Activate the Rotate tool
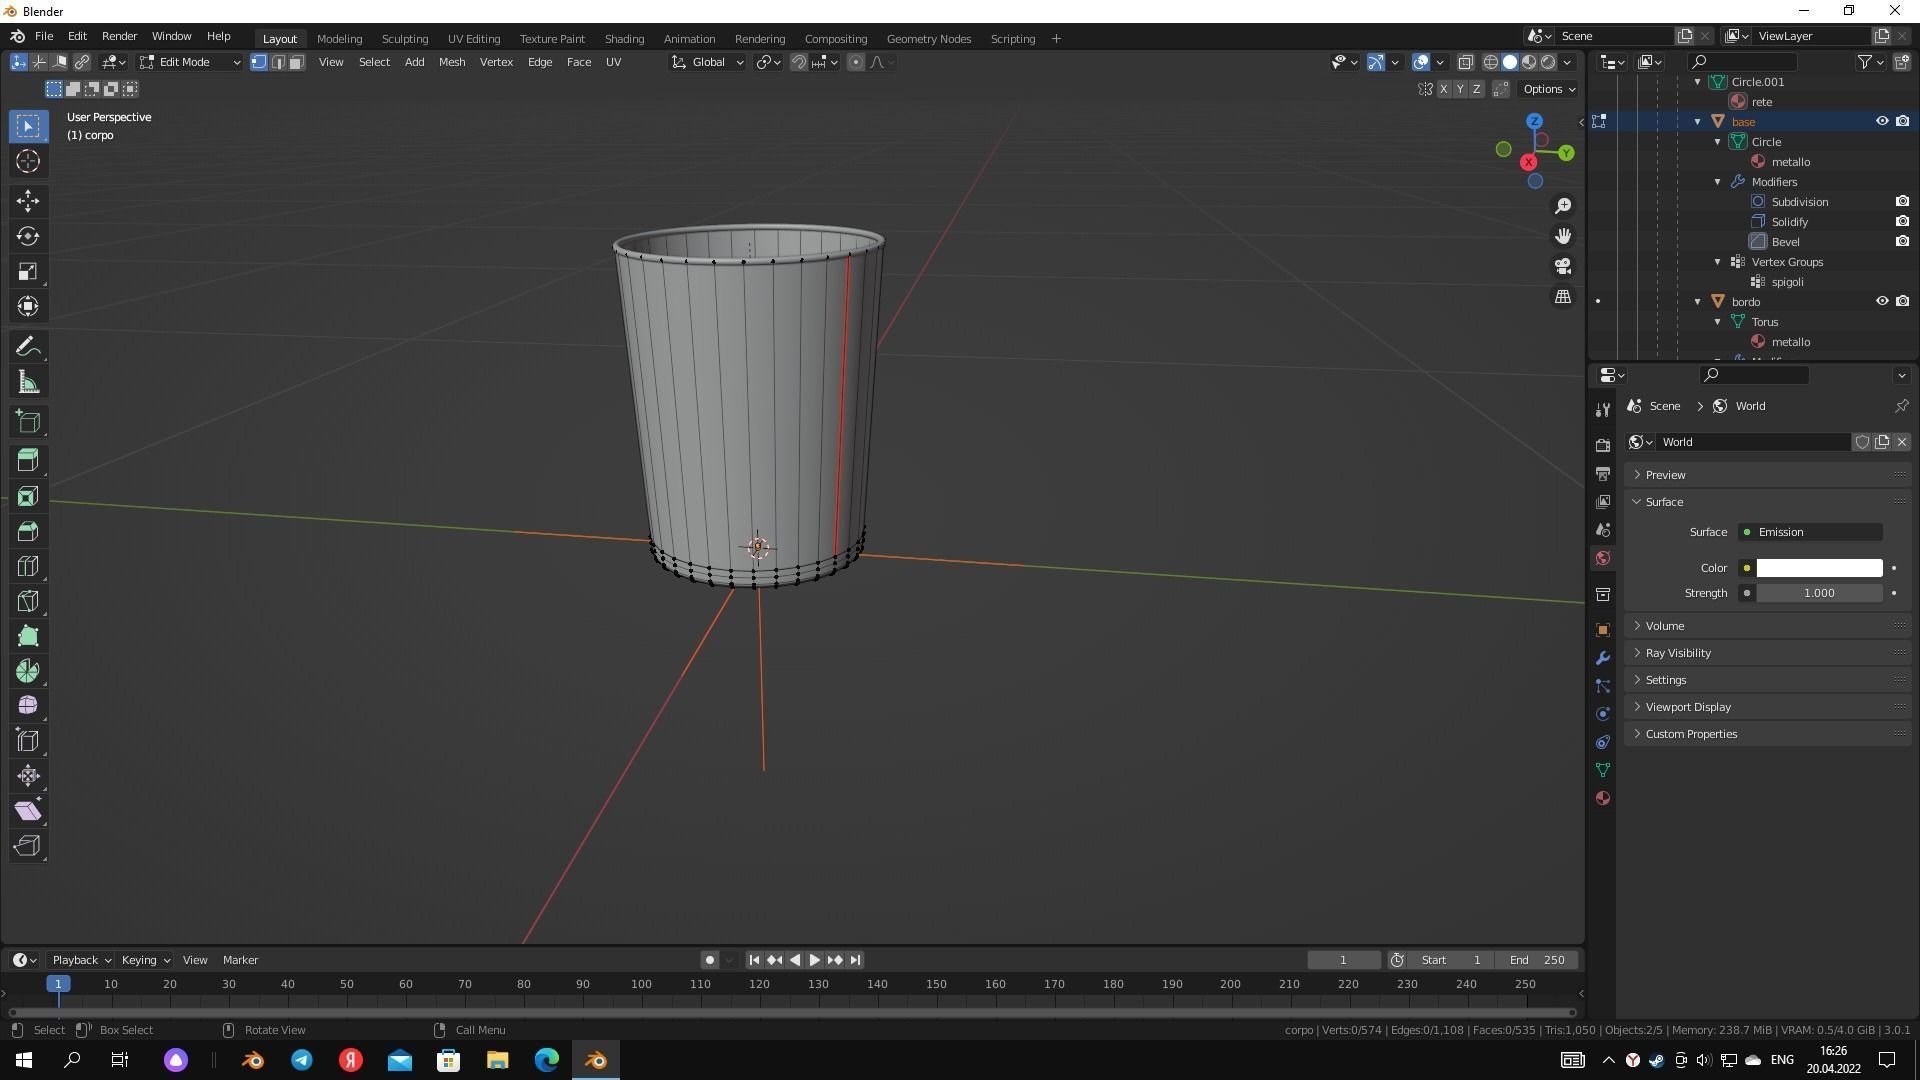This screenshot has height=1080, width=1920. click(x=28, y=236)
